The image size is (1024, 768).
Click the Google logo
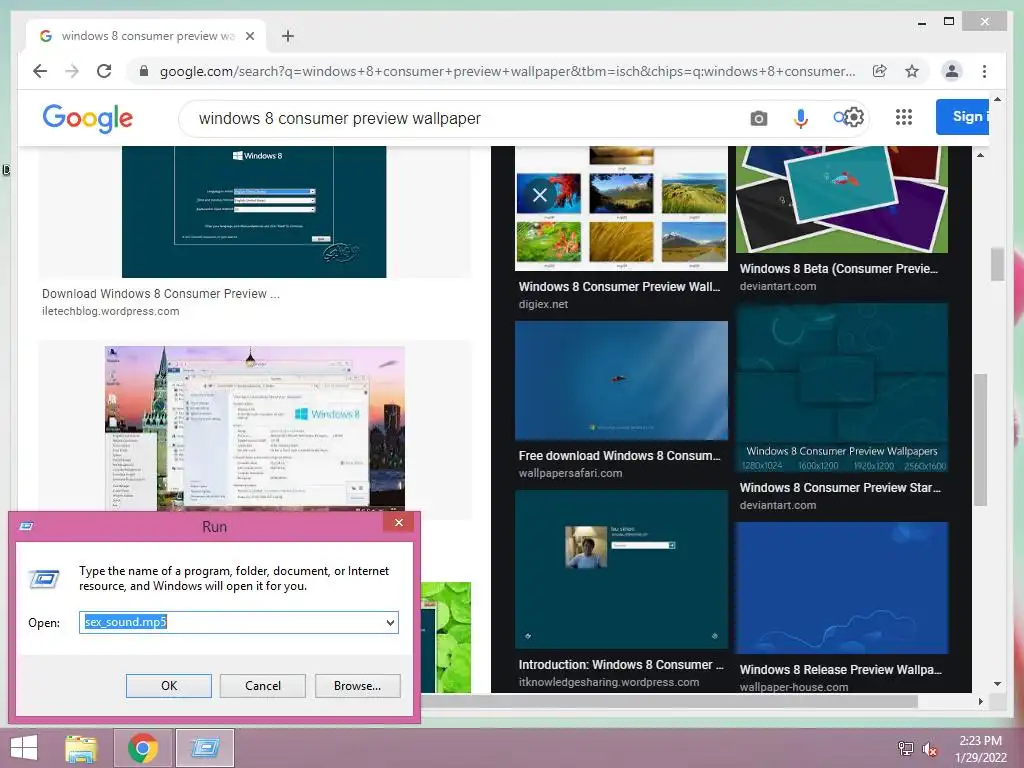pos(88,118)
